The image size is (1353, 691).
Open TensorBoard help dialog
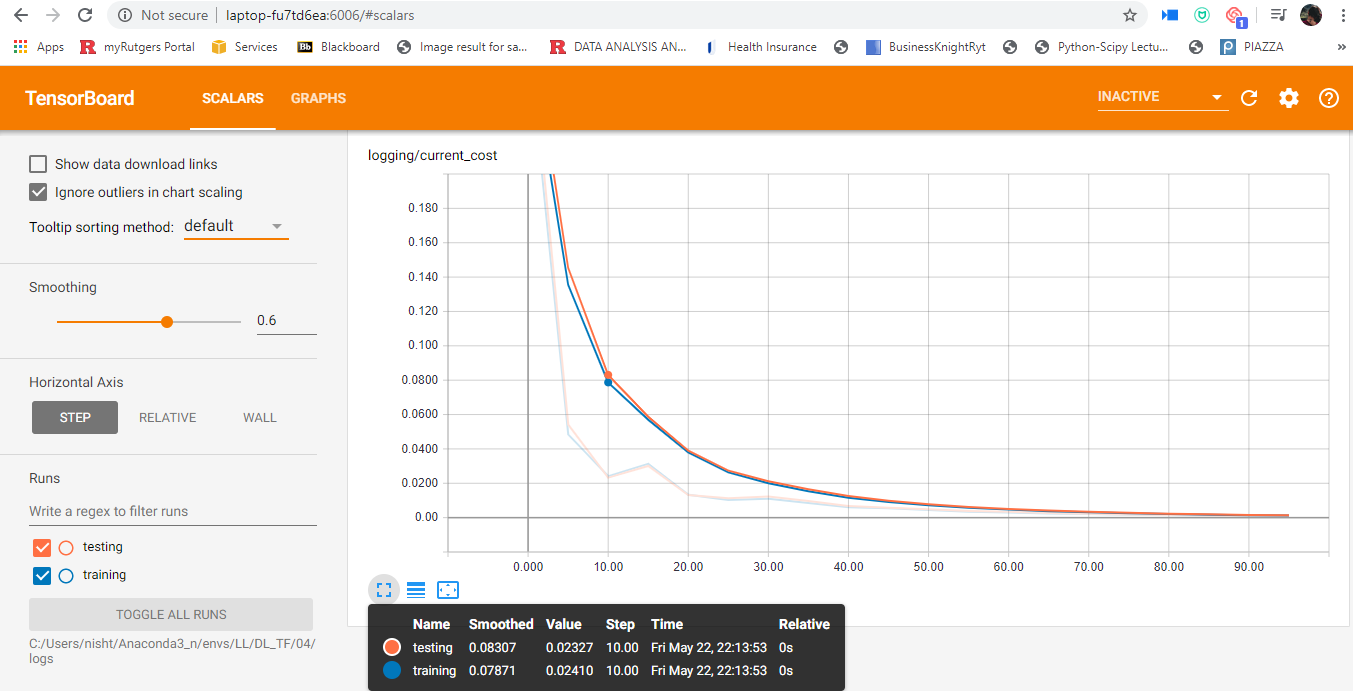(1328, 97)
